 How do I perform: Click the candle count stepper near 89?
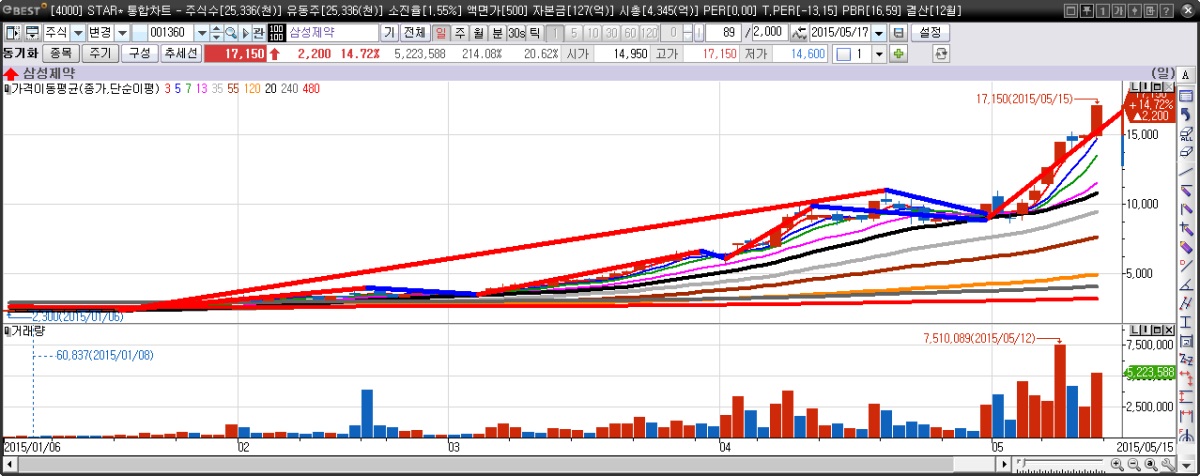[688, 32]
